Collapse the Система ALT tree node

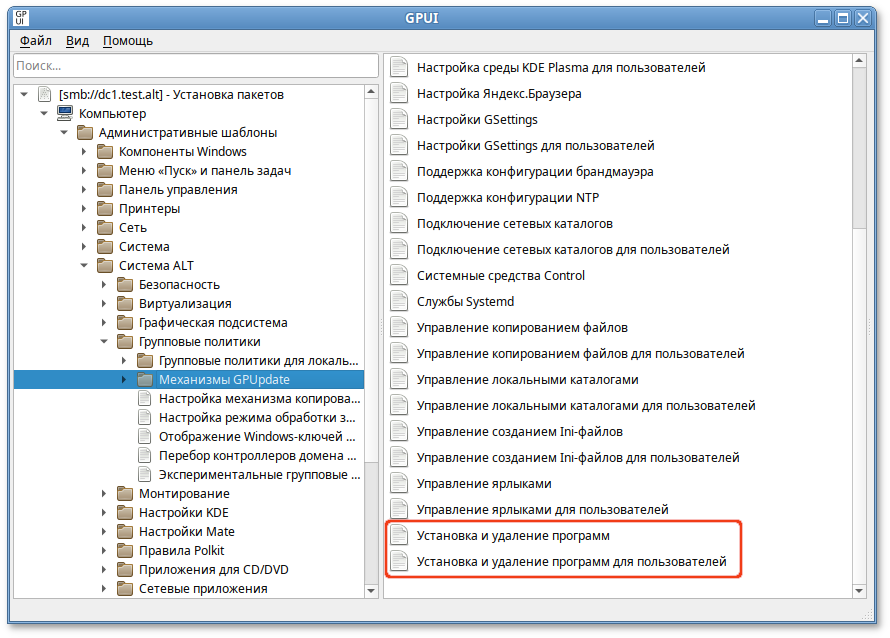tap(84, 266)
